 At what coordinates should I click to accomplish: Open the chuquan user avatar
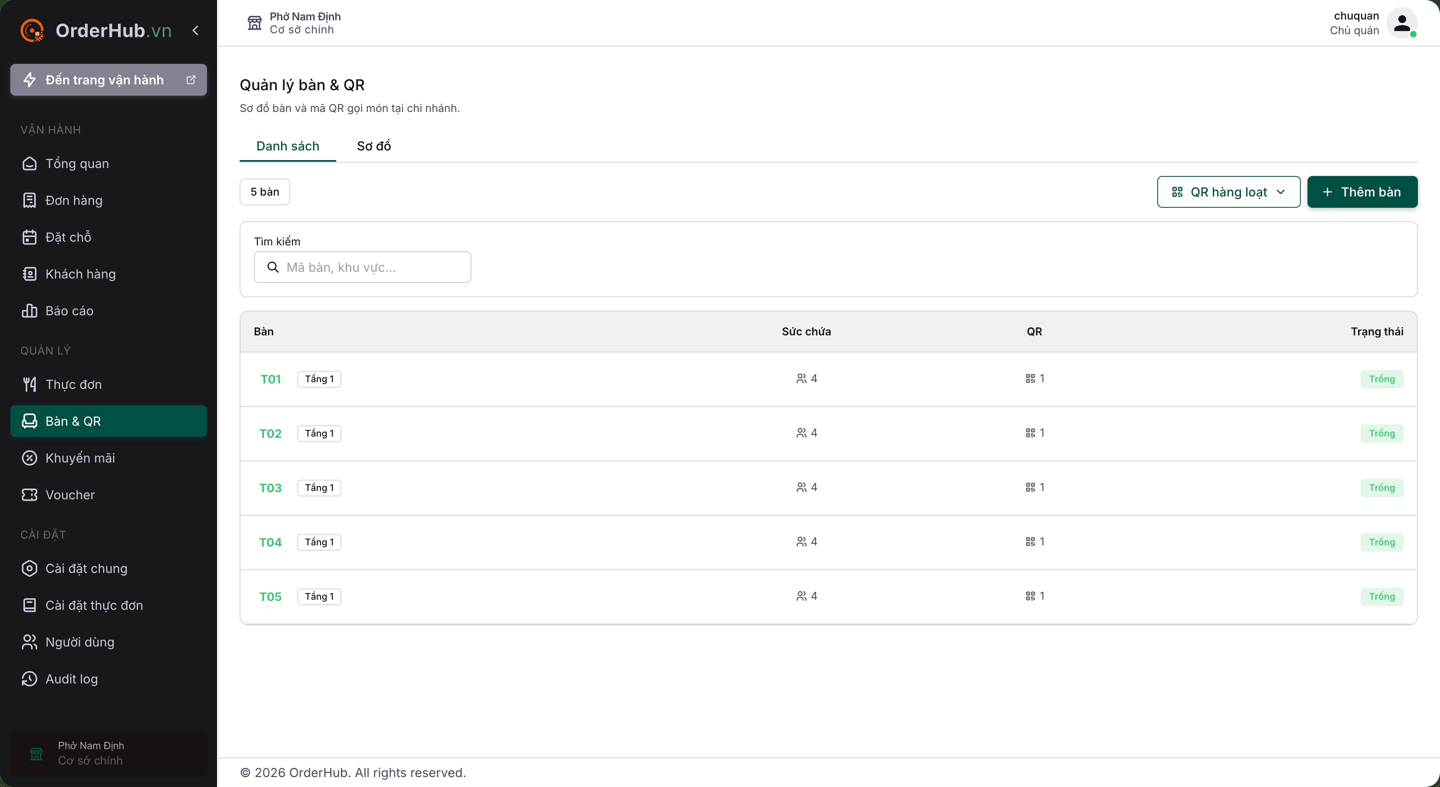click(x=1402, y=23)
